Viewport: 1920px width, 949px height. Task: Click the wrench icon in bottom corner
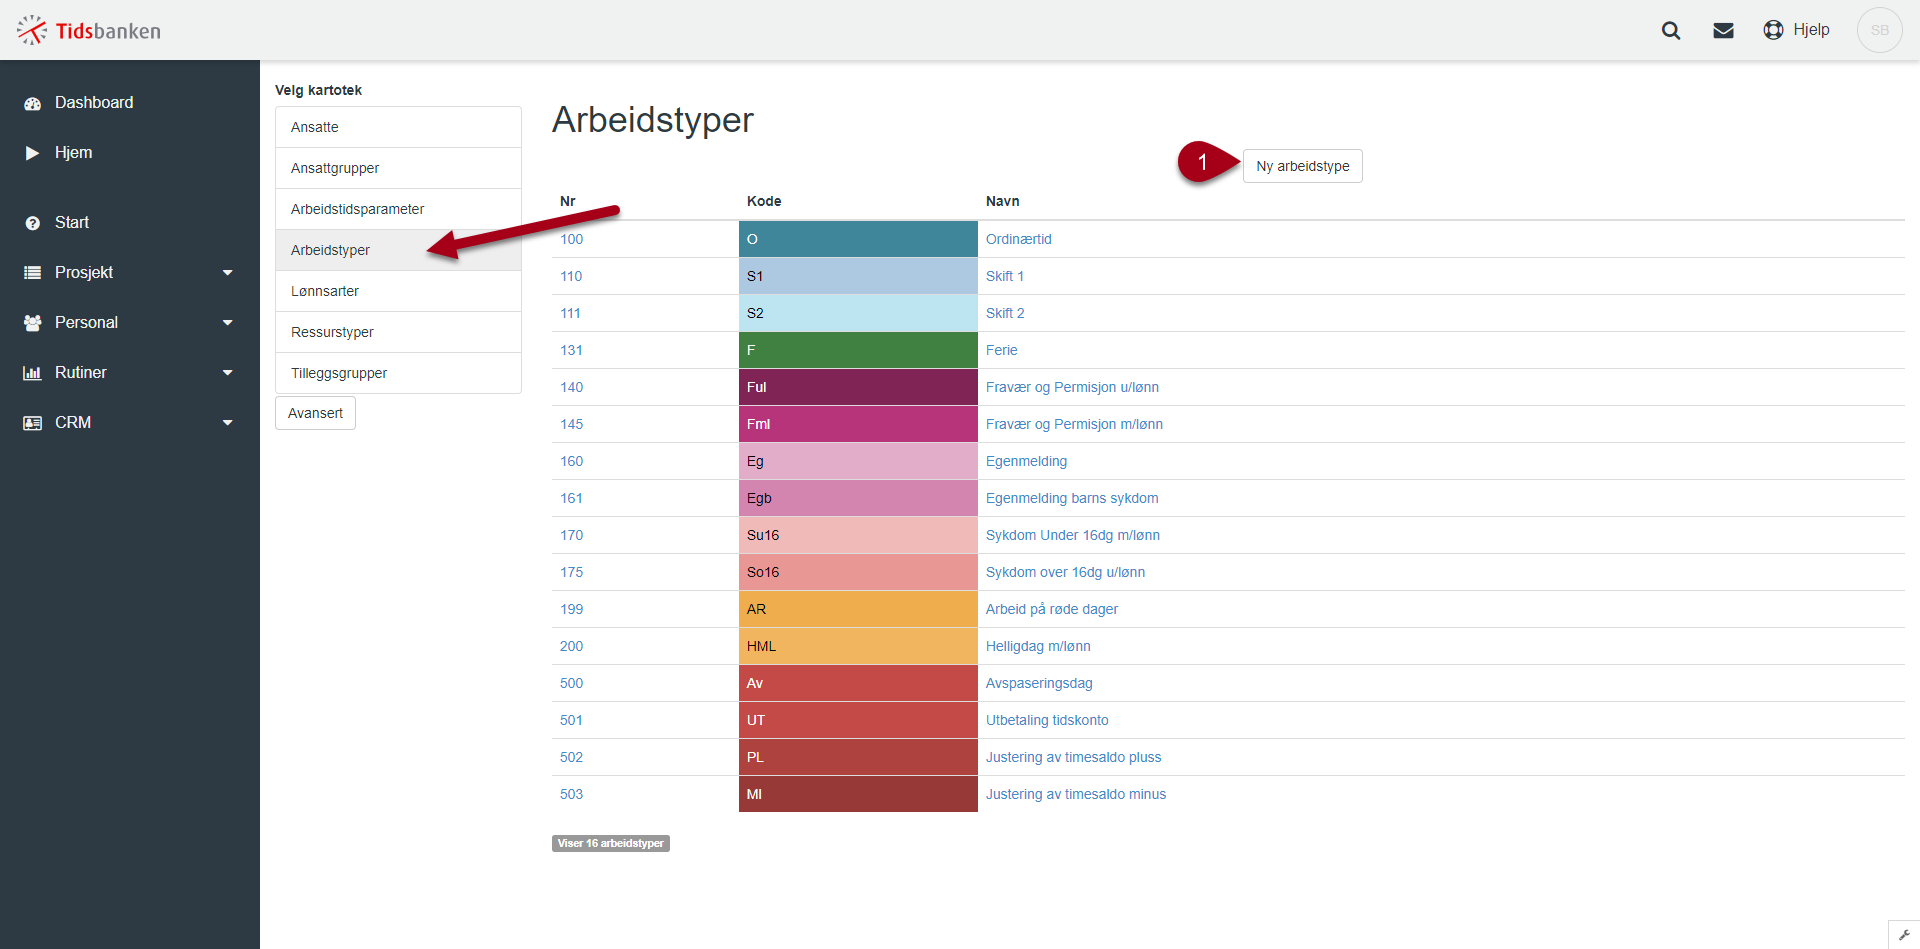(1904, 935)
